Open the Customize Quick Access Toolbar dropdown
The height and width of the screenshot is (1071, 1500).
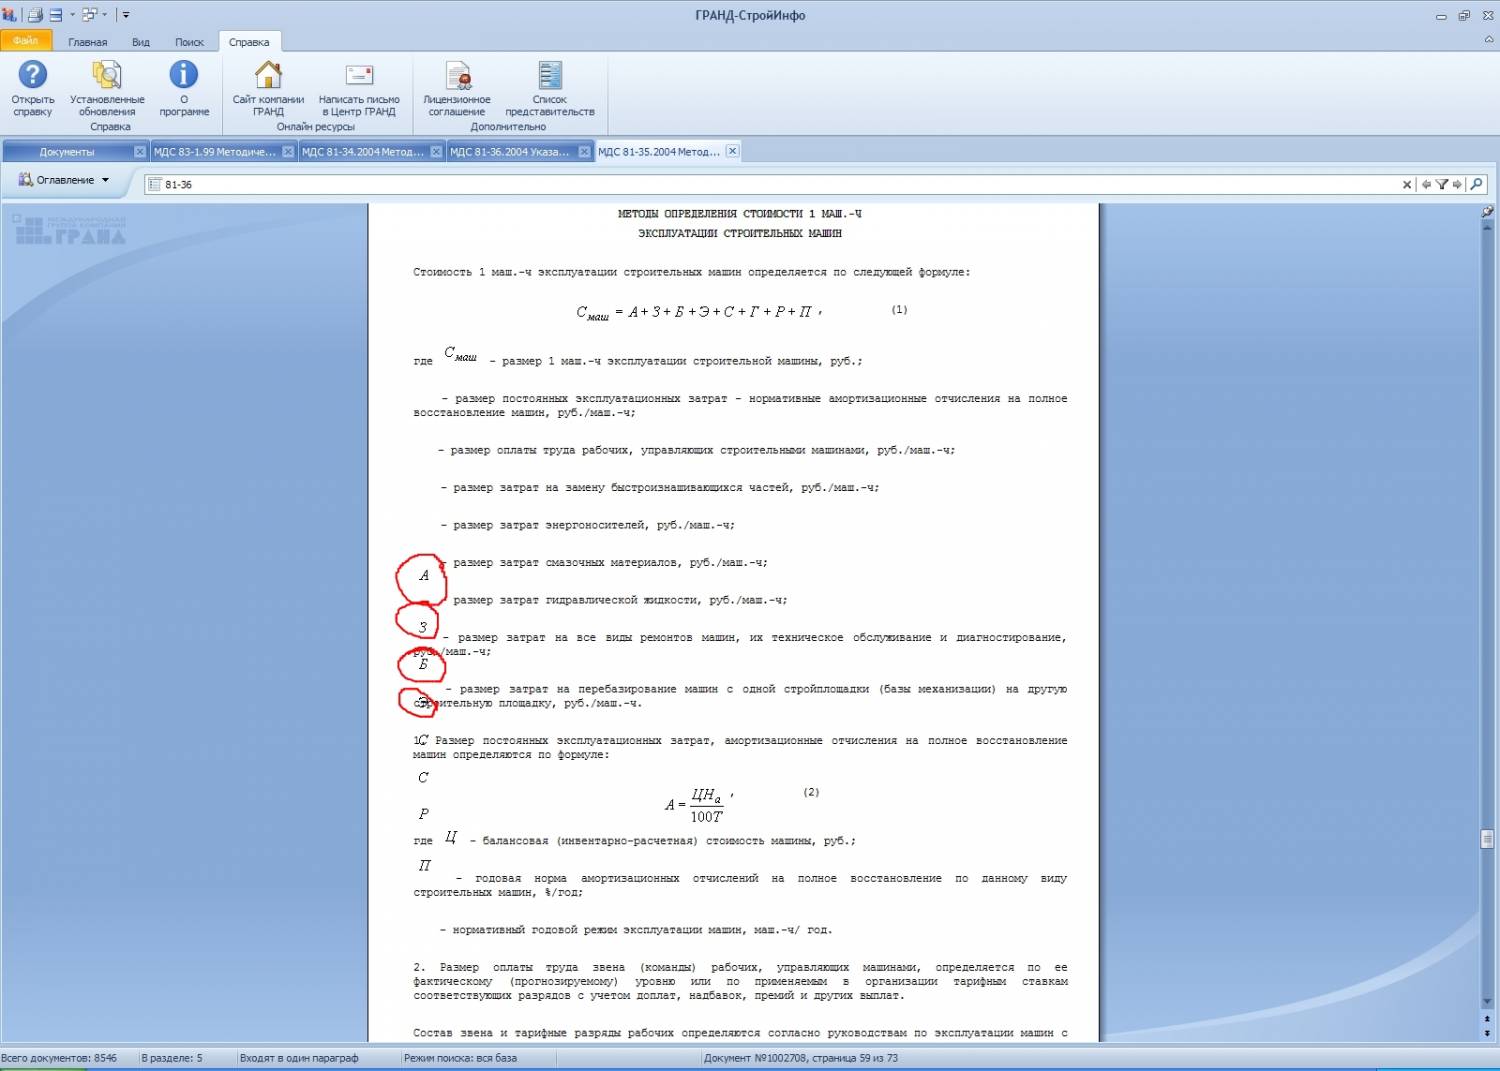point(126,15)
